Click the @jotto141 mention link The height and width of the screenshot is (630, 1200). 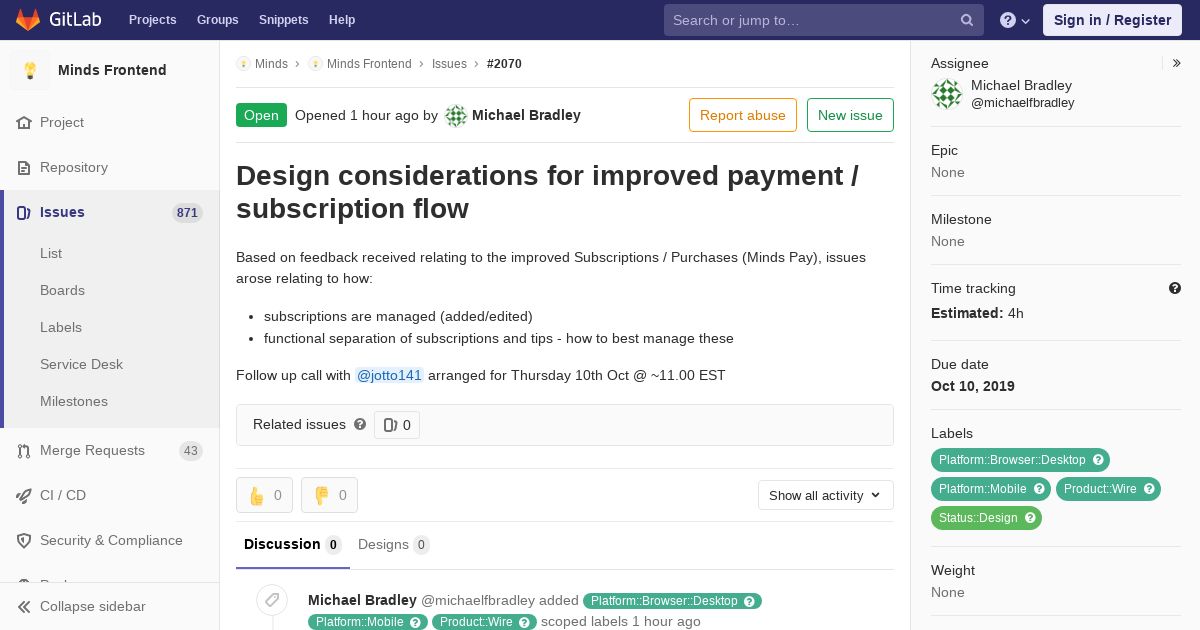pyautogui.click(x=390, y=375)
